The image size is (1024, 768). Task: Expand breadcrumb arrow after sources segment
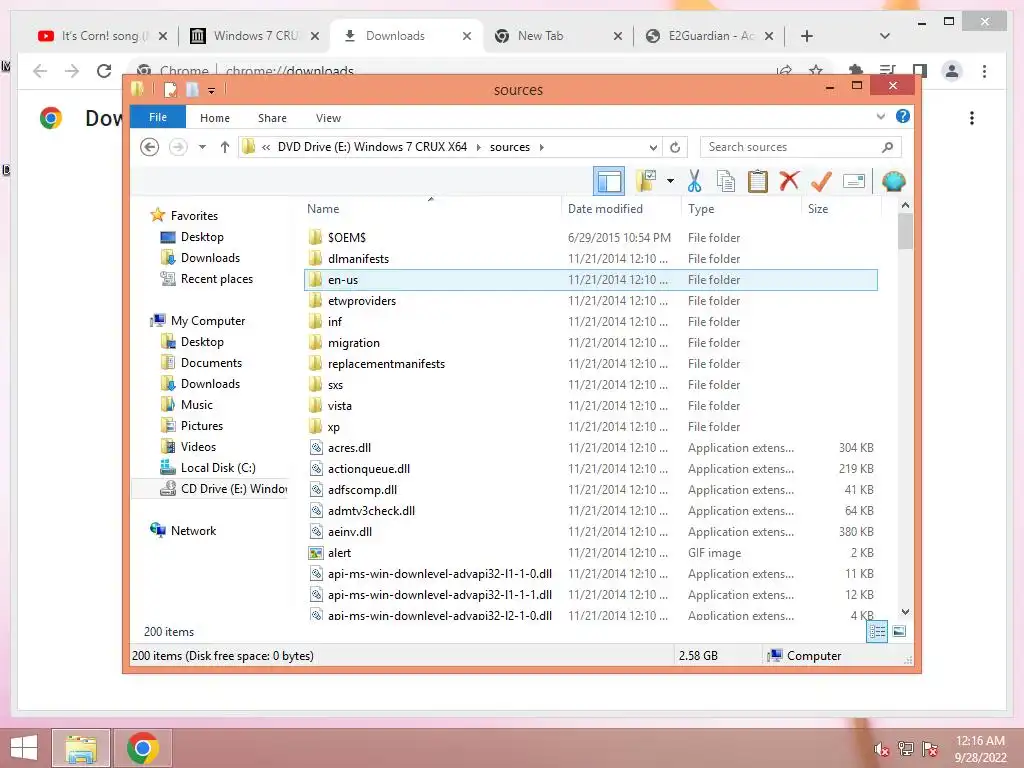(541, 147)
